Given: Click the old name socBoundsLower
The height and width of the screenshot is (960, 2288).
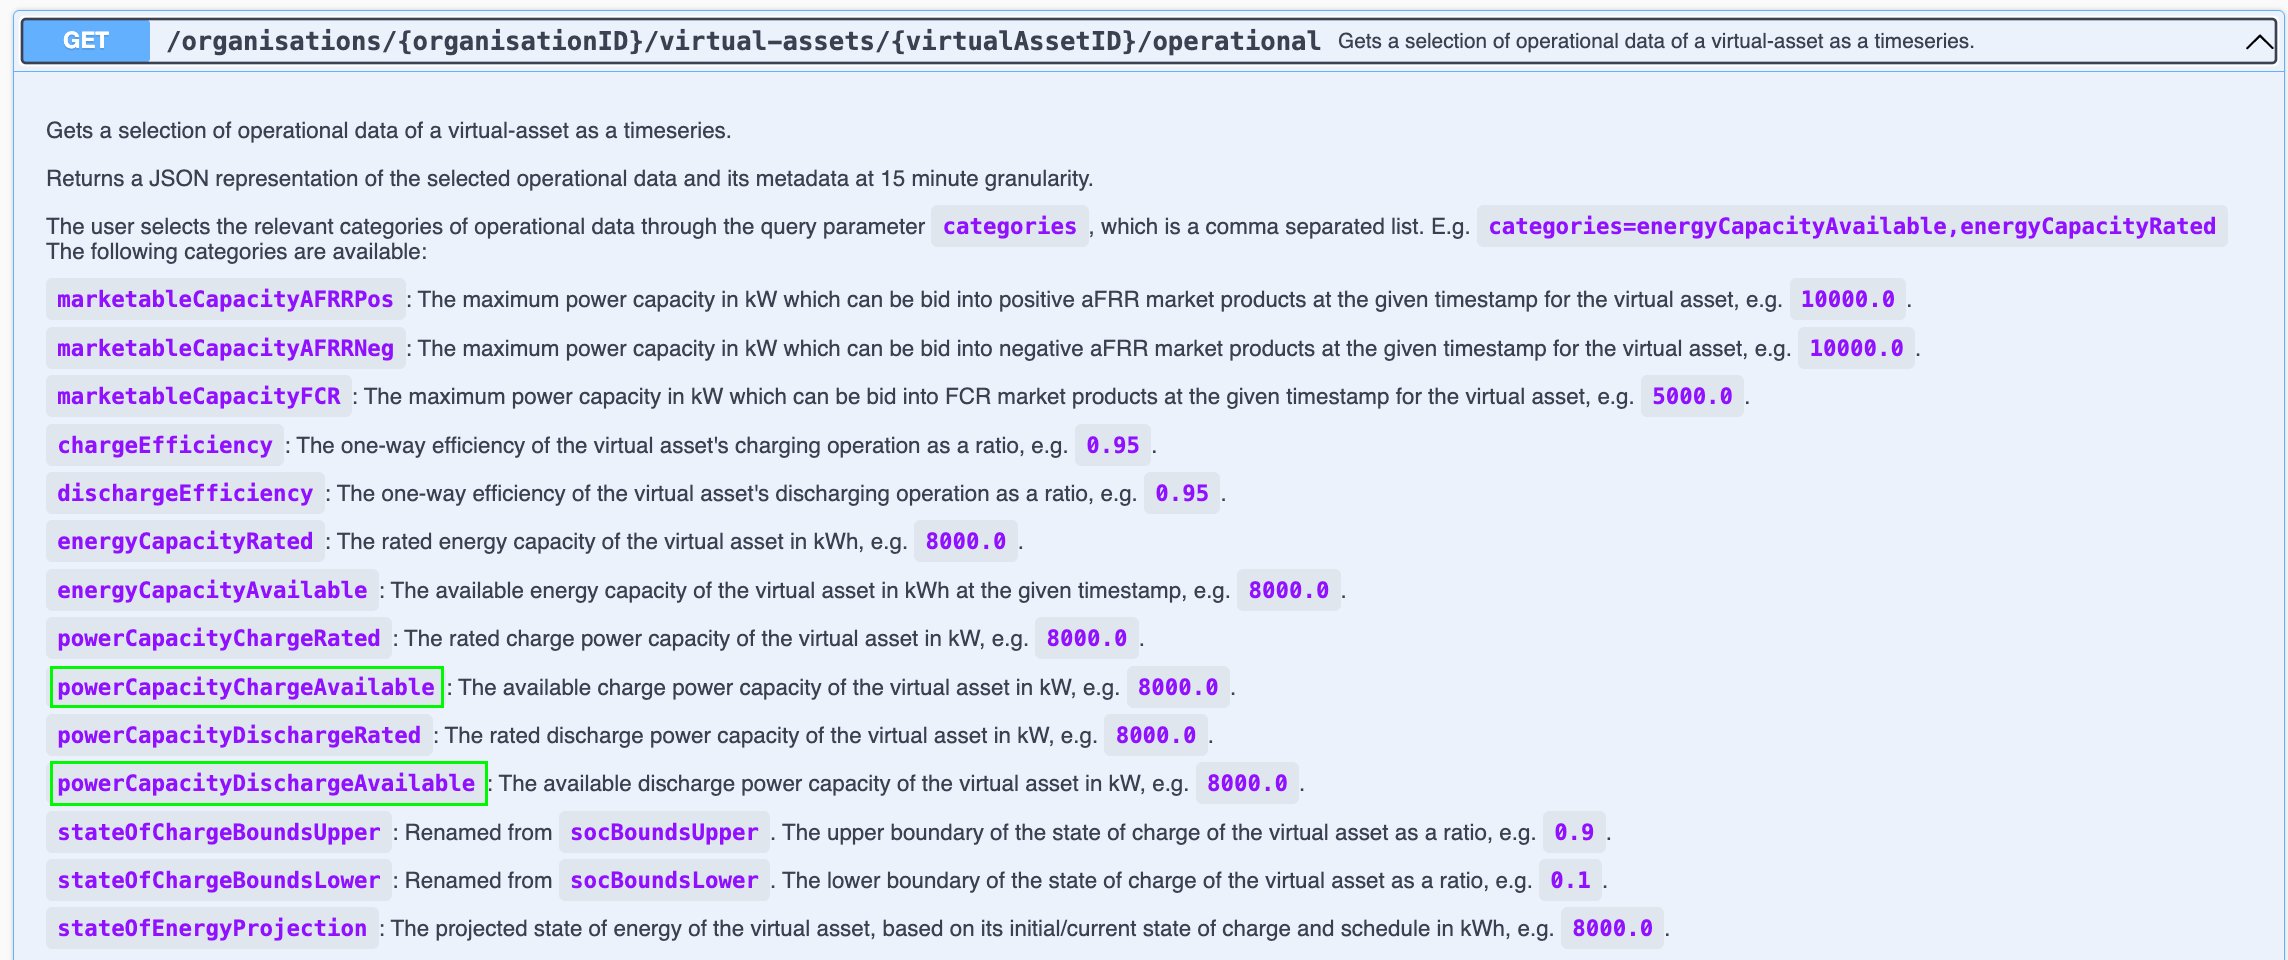Looking at the screenshot, I should pos(664,880).
